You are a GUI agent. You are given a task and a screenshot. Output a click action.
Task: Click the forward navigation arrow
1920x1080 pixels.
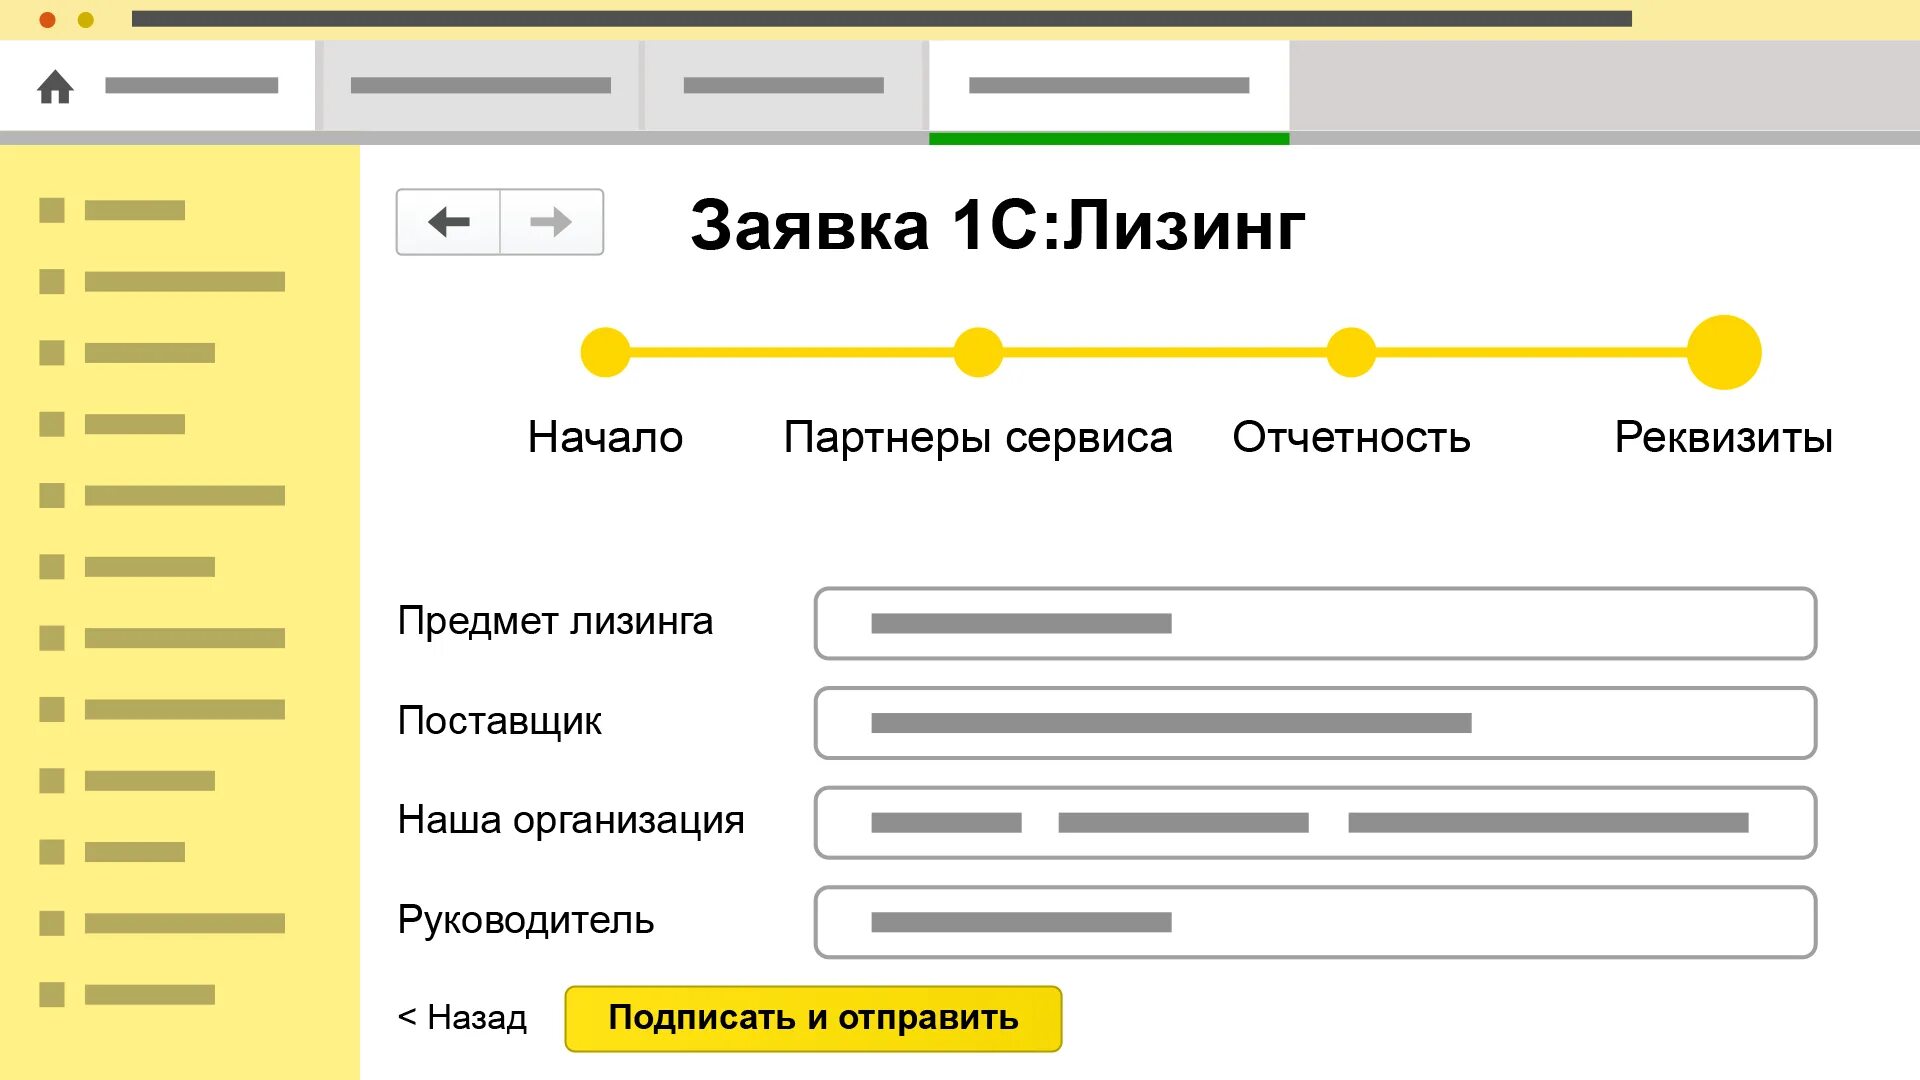point(551,222)
